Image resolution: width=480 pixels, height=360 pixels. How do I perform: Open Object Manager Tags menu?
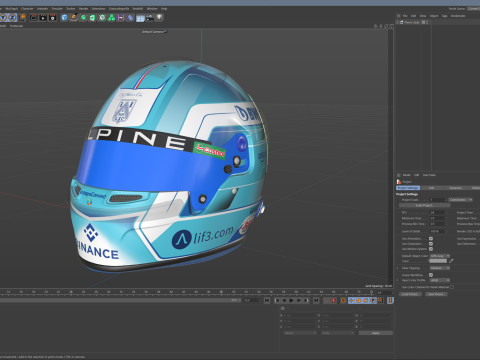(x=444, y=16)
